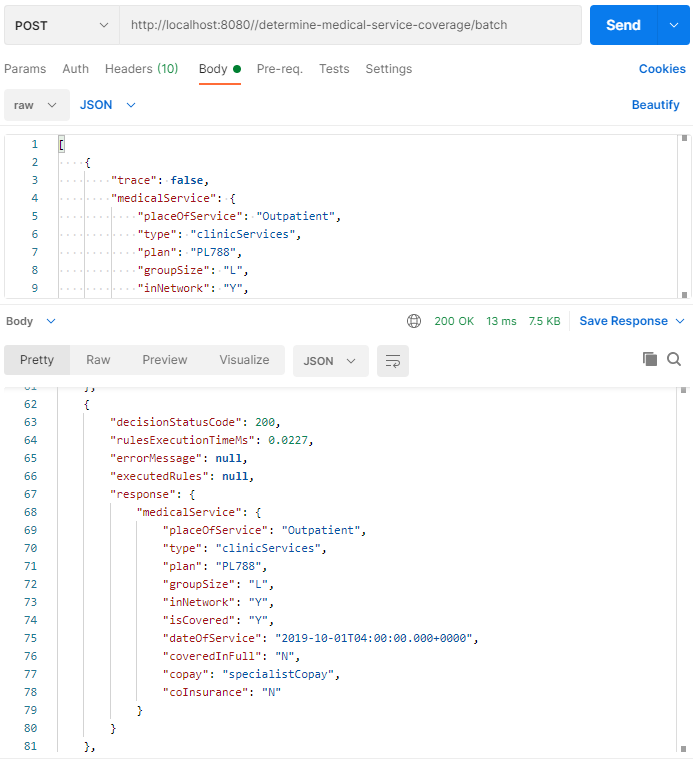Click the request URL input field

tap(350, 25)
